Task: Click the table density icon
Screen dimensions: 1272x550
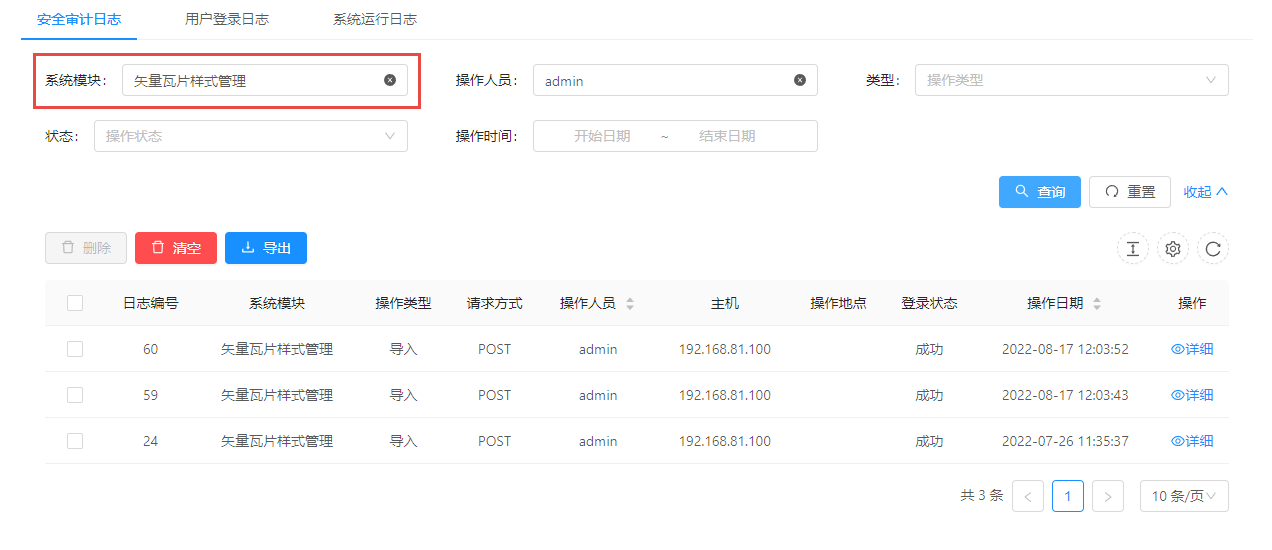Action: pos(1132,249)
